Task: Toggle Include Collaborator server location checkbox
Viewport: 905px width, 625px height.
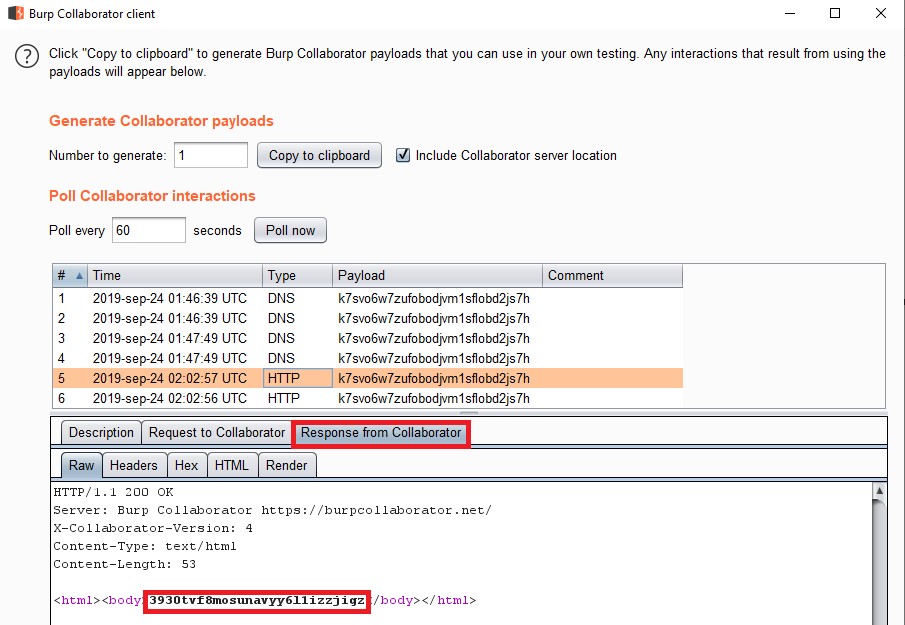Action: point(403,155)
